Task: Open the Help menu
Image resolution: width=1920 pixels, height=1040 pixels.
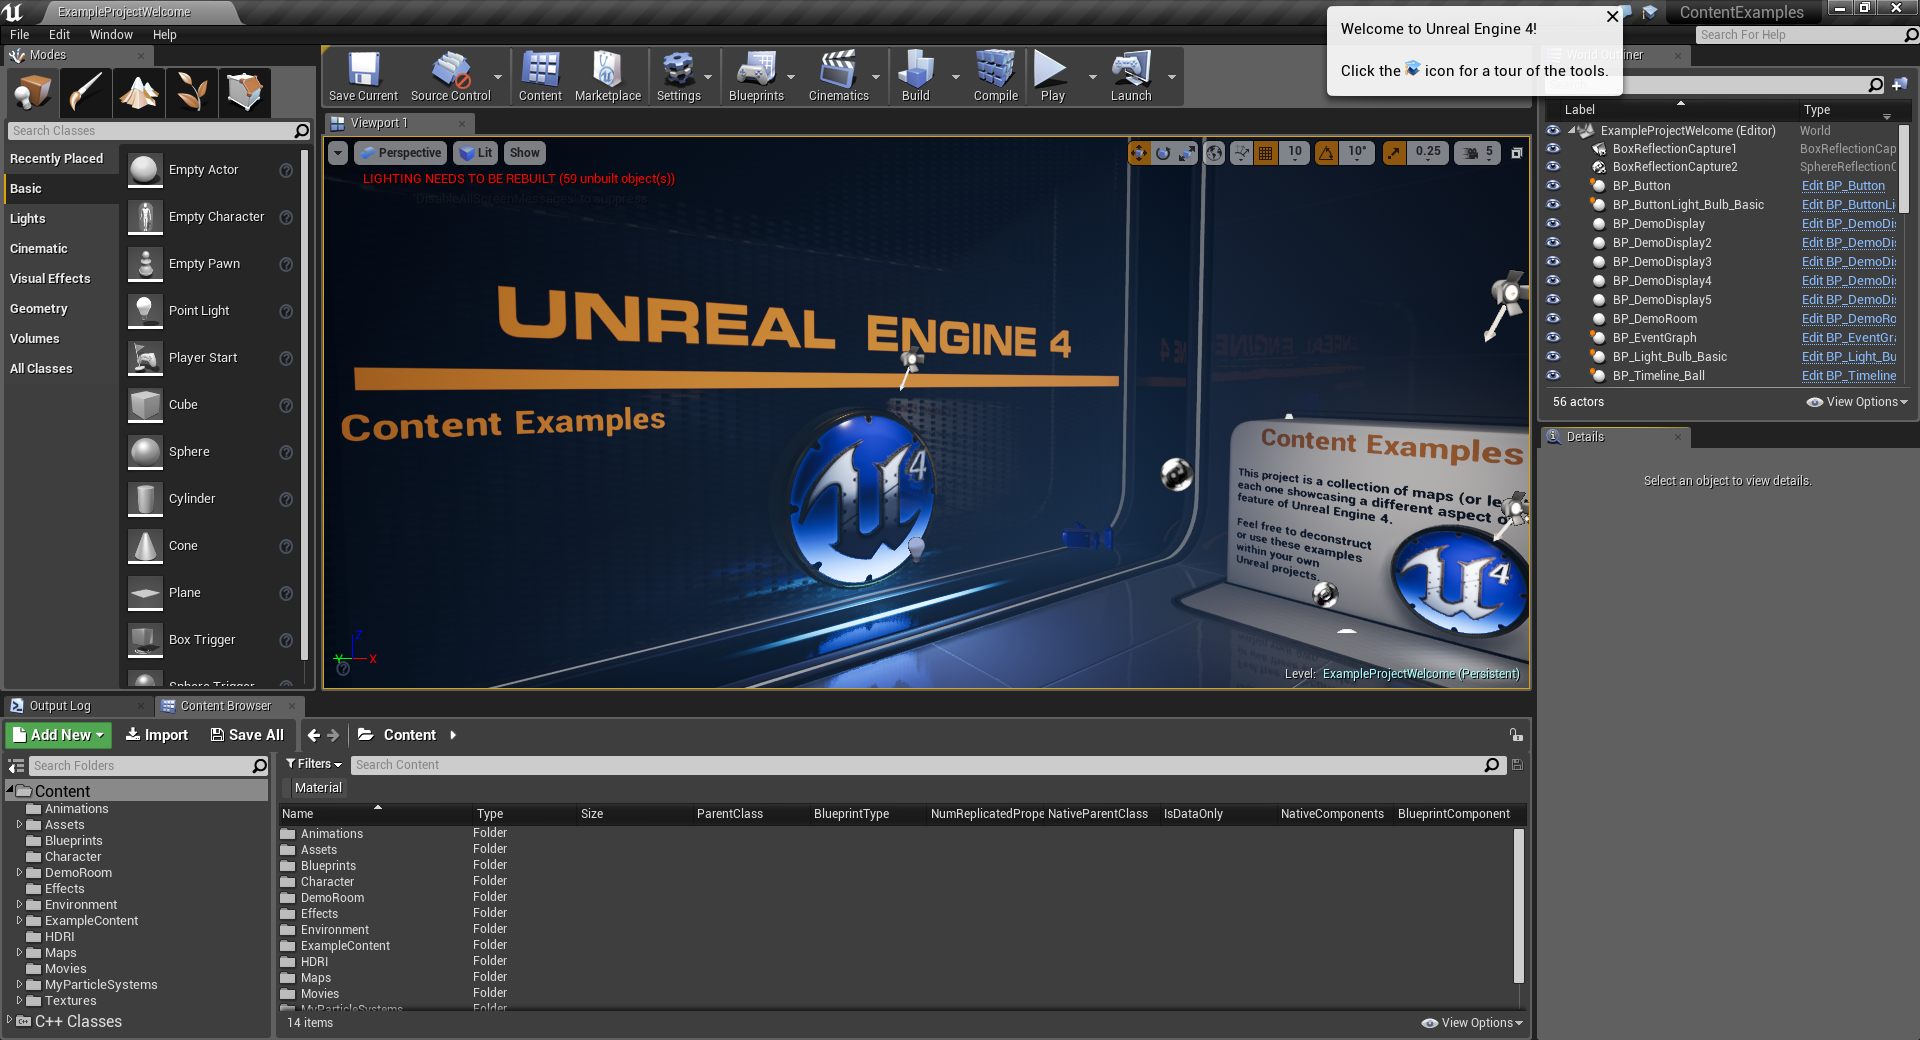Action: pyautogui.click(x=165, y=35)
